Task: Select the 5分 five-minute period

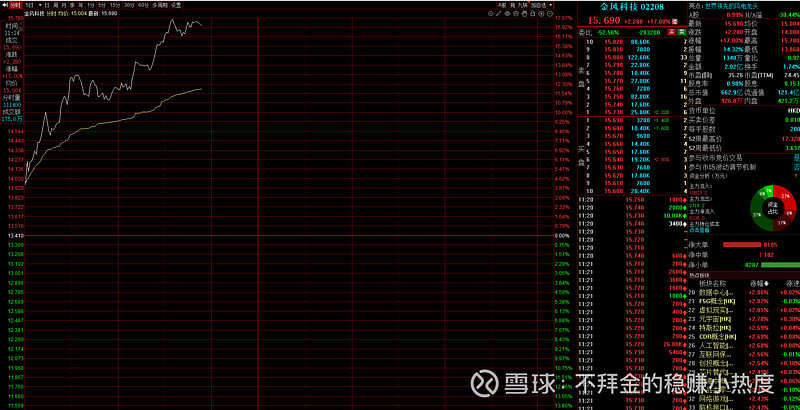Action: click(102, 5)
